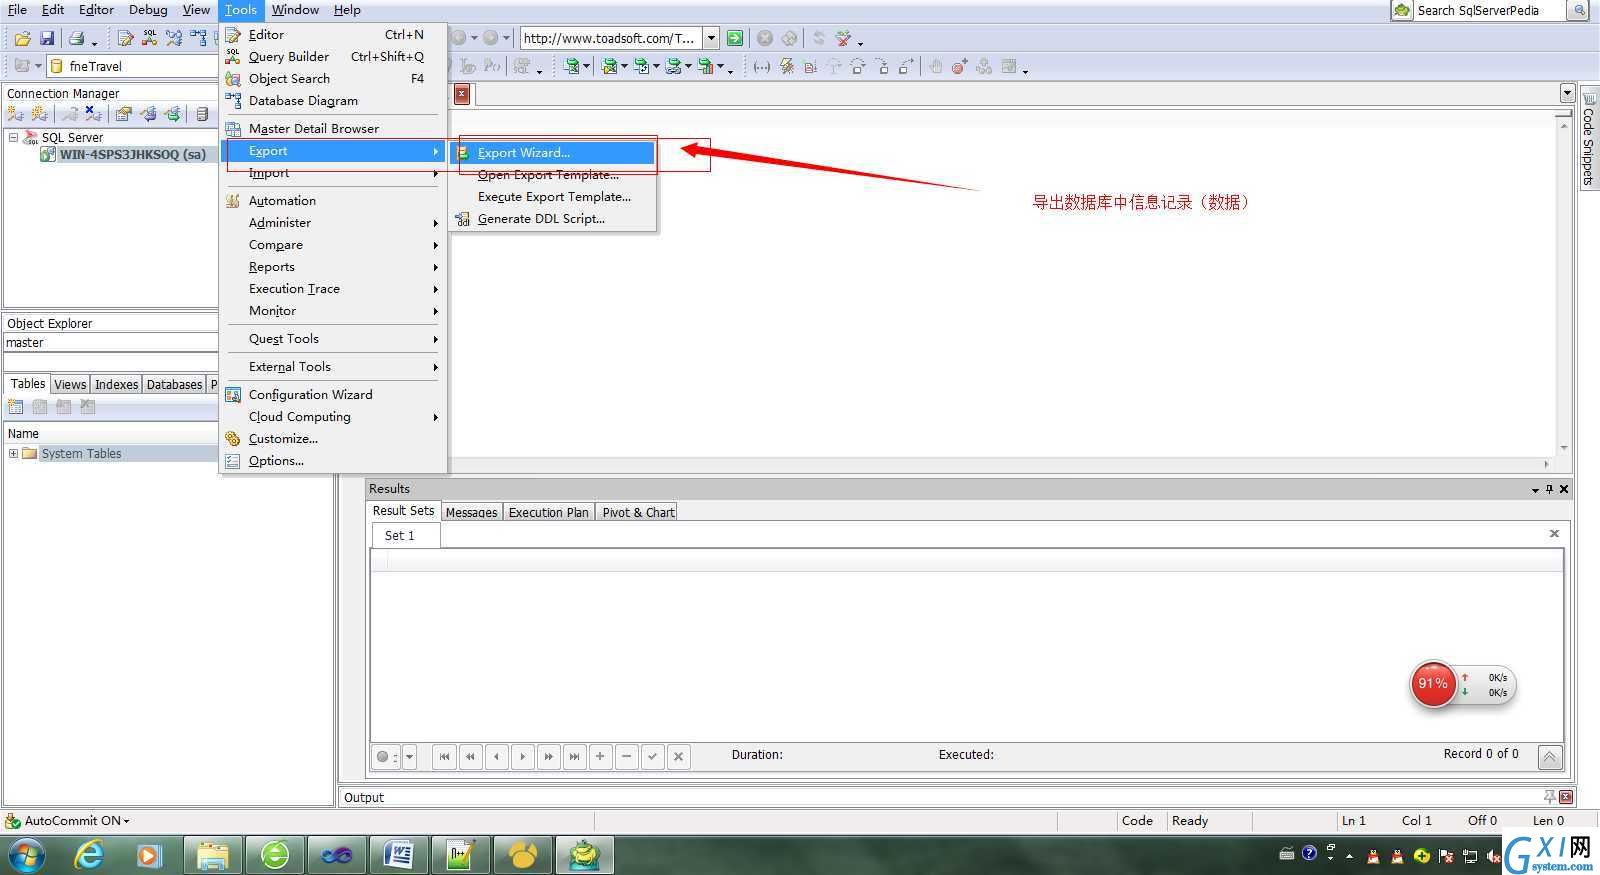Choose Master Detail Browser from Tools menu
This screenshot has height=875, width=1600.
(334, 129)
